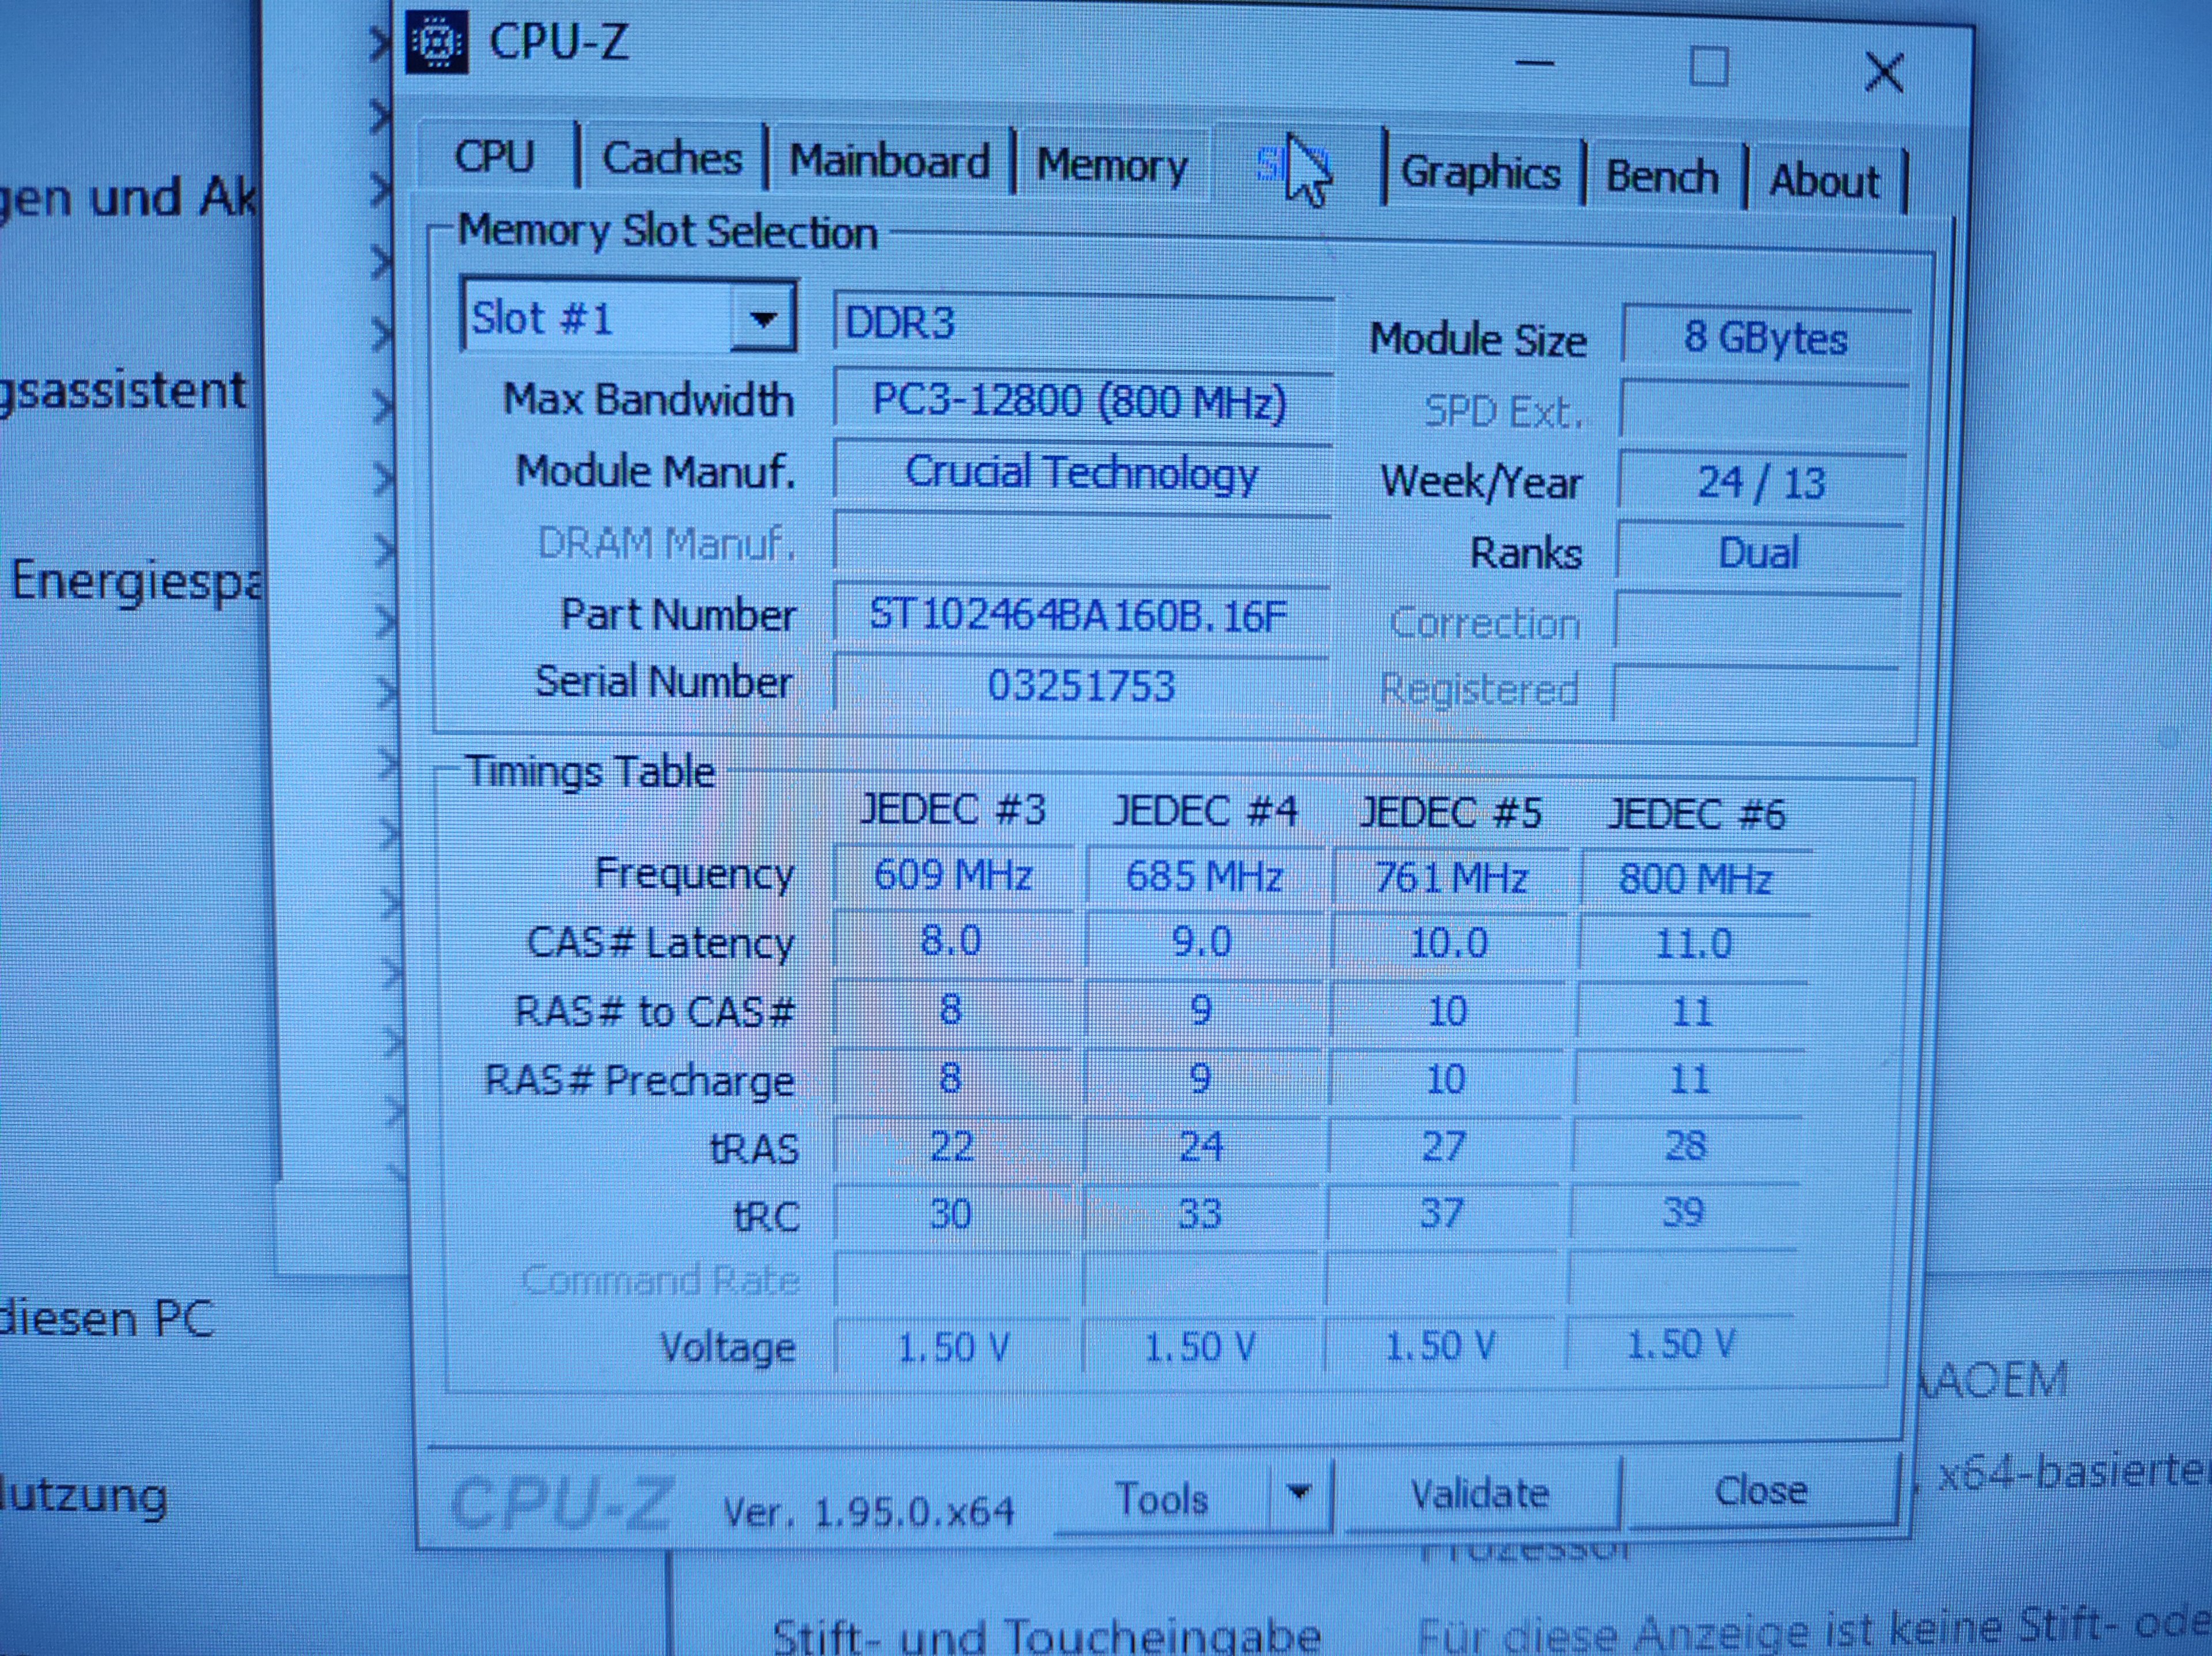Open the Mainboard tab
This screenshot has height=1656, width=2212.
pyautogui.click(x=889, y=162)
